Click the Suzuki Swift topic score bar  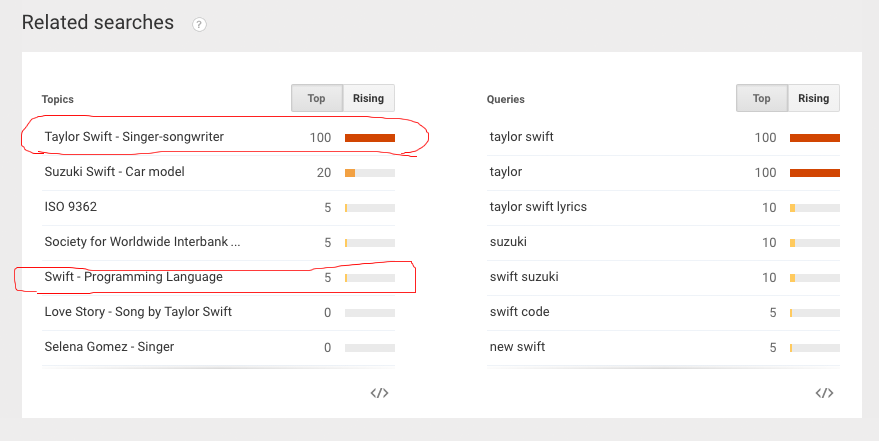[370, 173]
